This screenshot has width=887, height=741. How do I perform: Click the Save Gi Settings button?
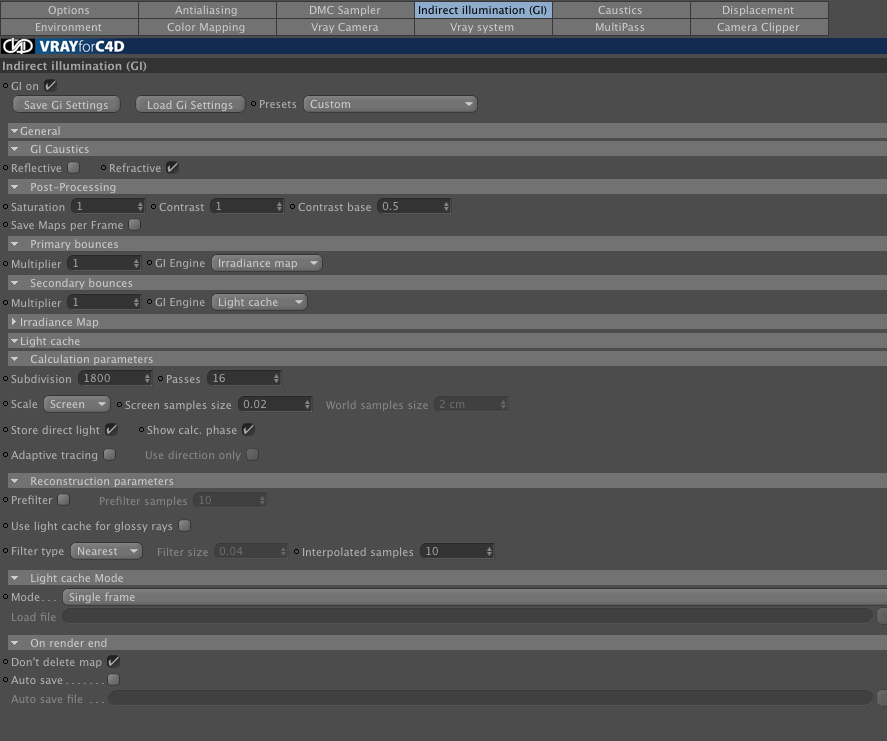click(66, 105)
